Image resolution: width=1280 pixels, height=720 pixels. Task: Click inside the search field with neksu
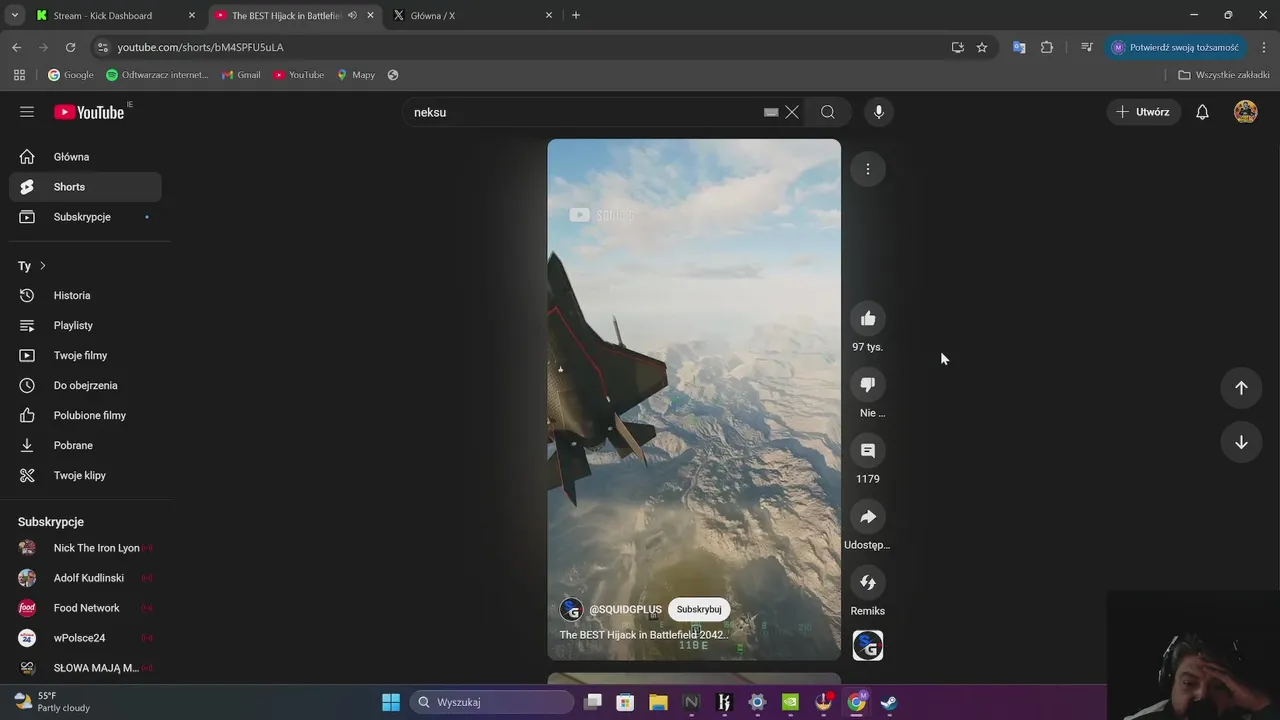(x=585, y=112)
